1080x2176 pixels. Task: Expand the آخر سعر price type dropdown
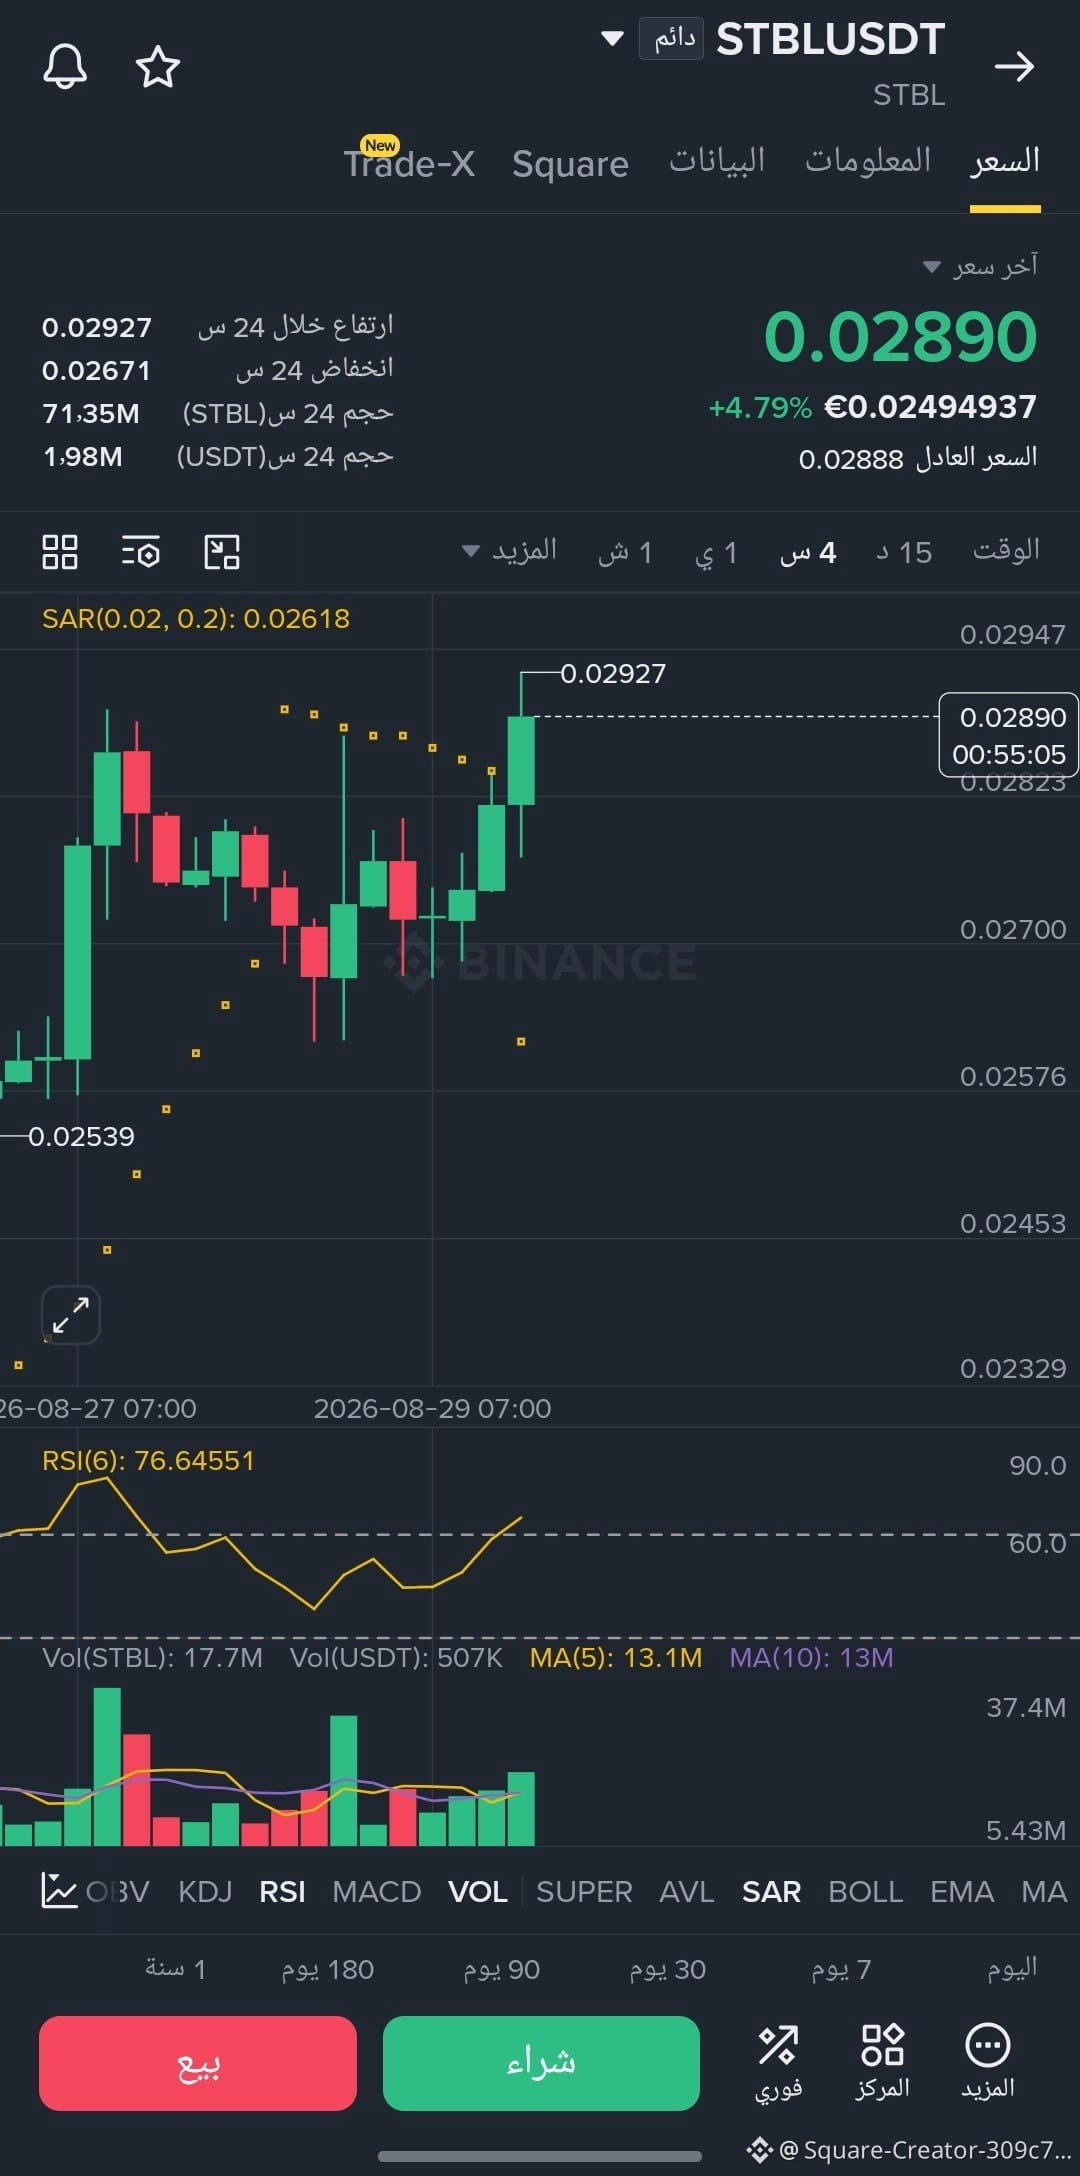980,266
